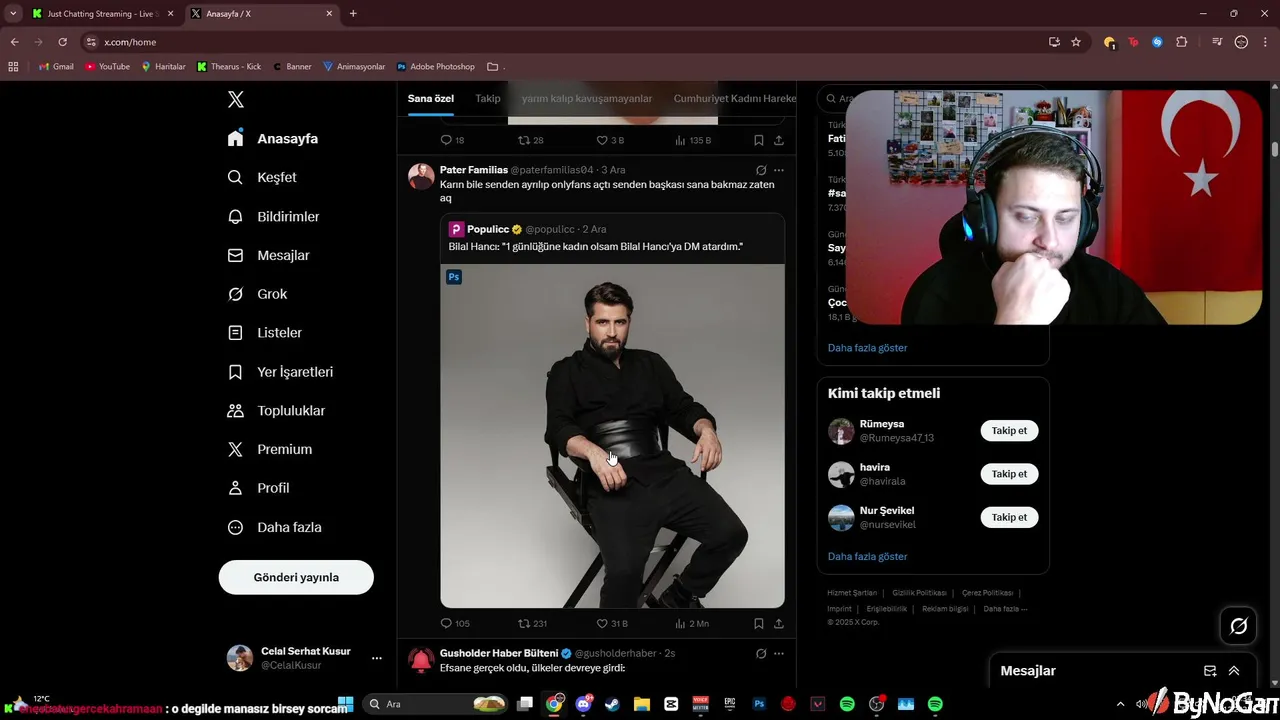Open Anasayfa home in the sidebar
Image resolution: width=1280 pixels, height=720 pixels.
[x=272, y=138]
